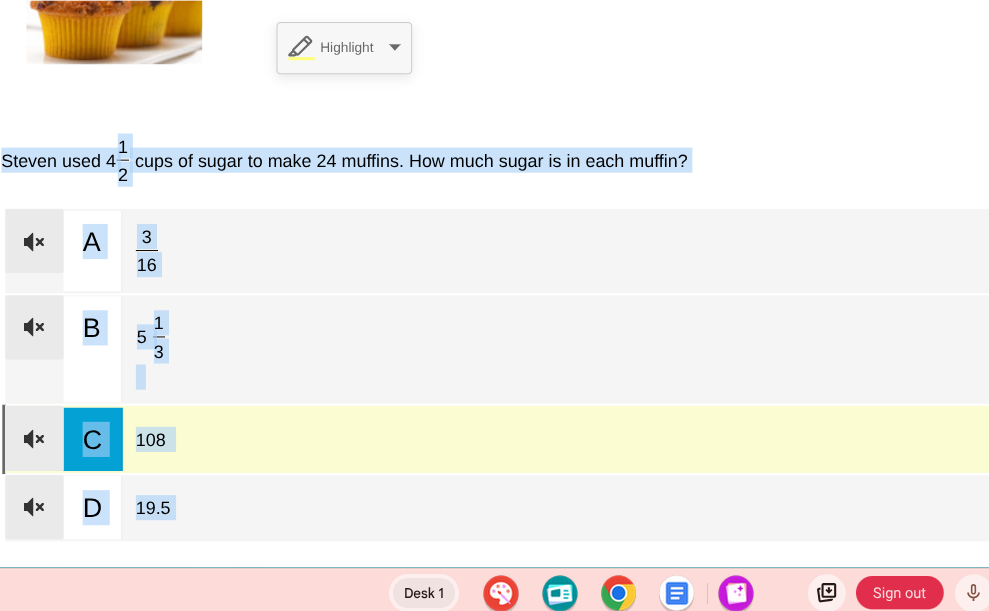This screenshot has width=989, height=611.
Task: Unmute audio for answer choice B
Action: tap(34, 327)
